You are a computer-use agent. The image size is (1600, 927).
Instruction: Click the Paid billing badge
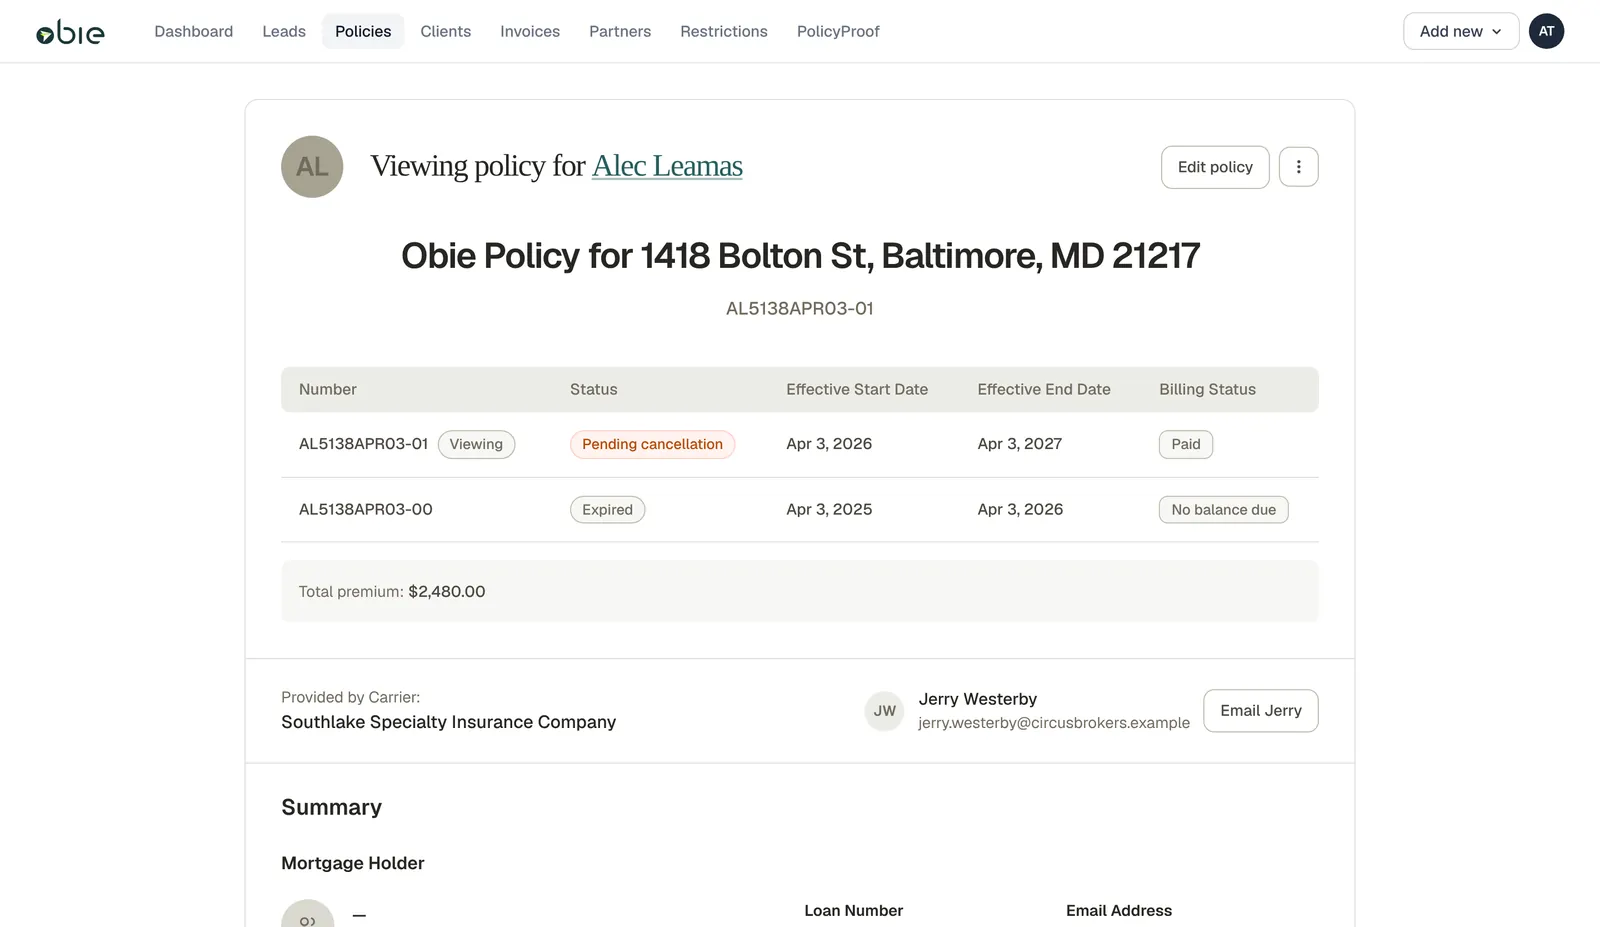1186,444
